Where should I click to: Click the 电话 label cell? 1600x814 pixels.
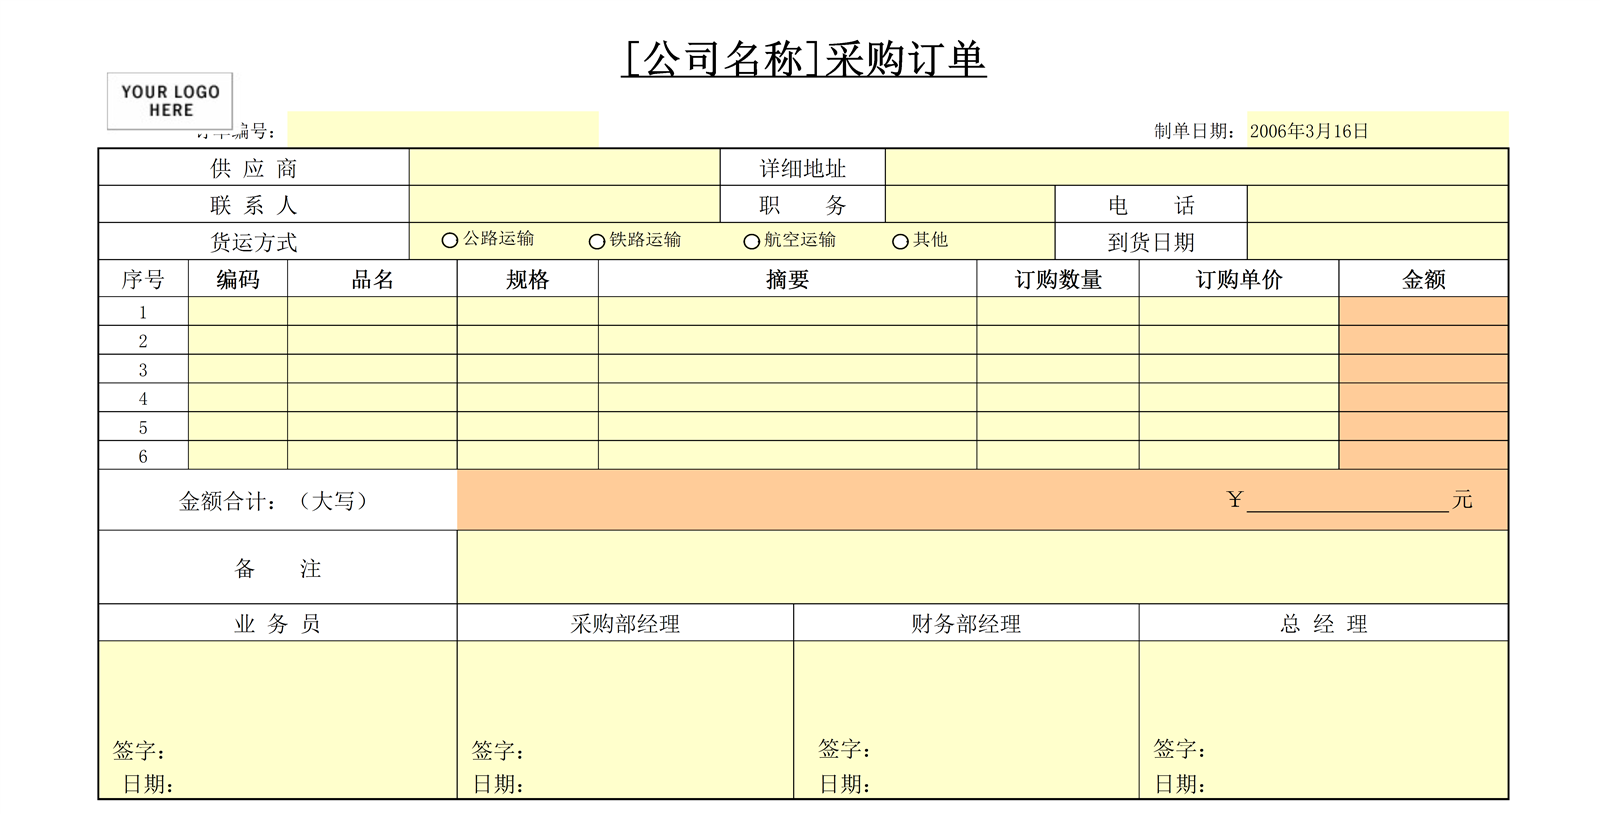pyautogui.click(x=1151, y=204)
